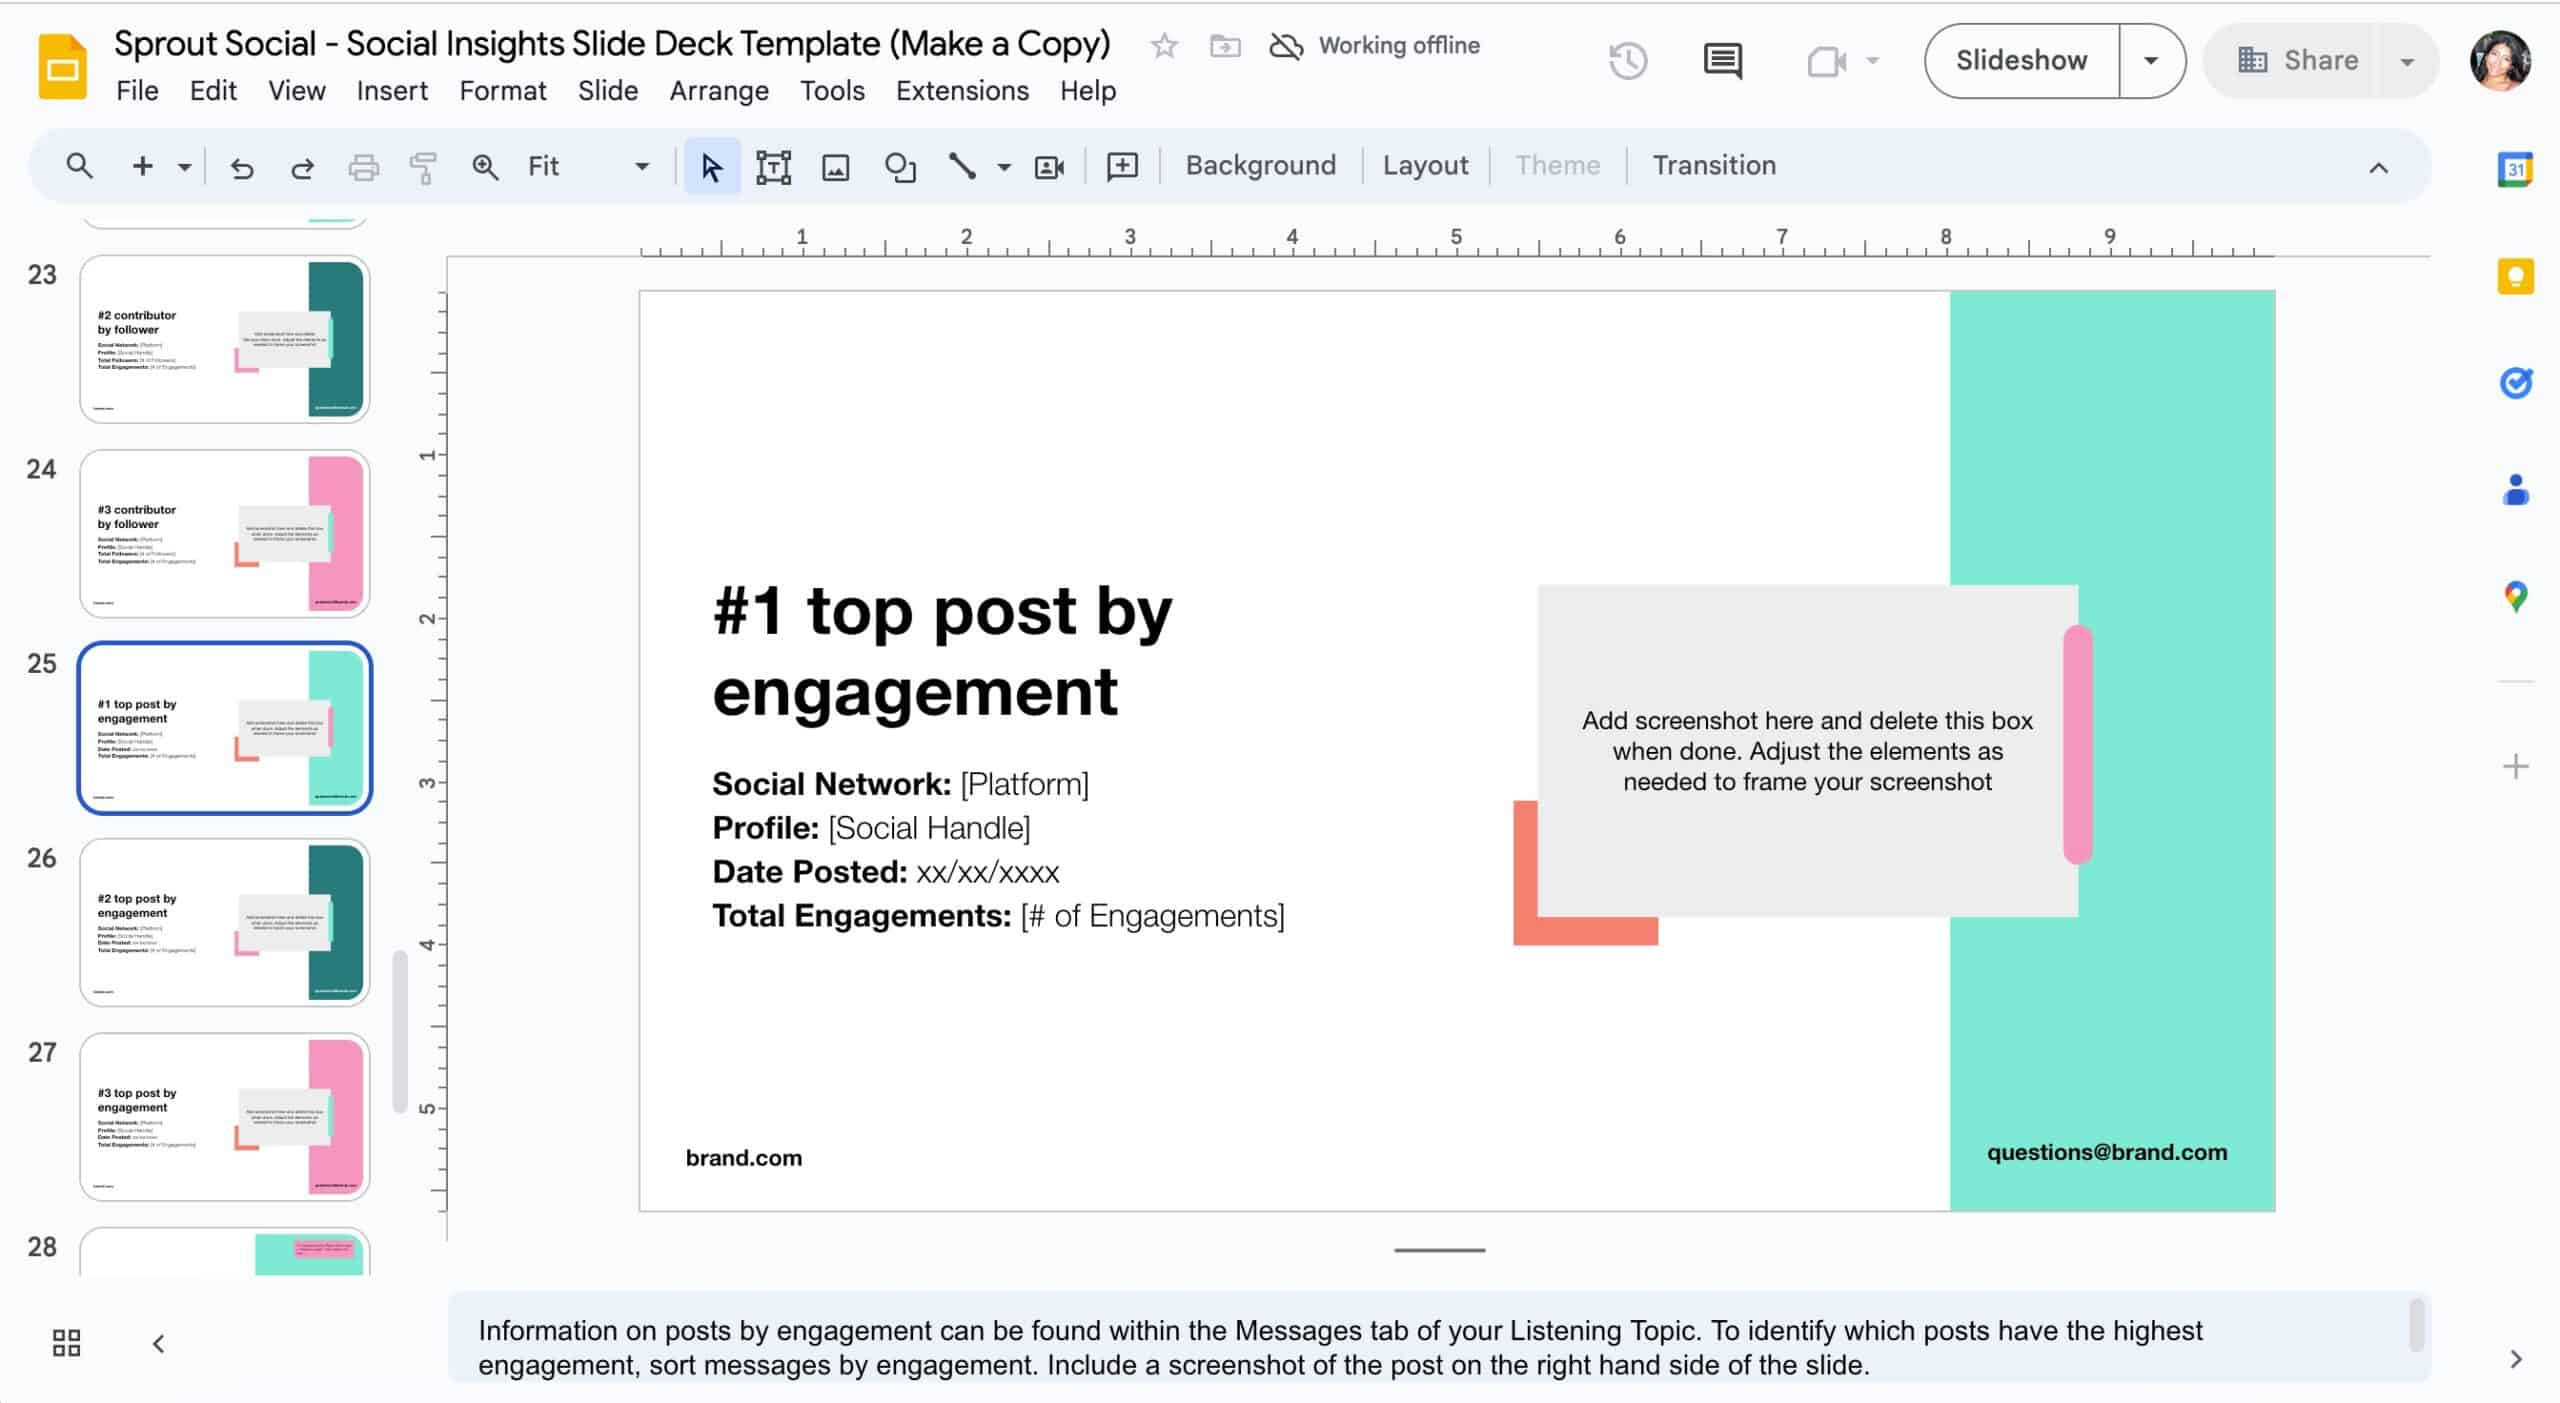Image resolution: width=2560 pixels, height=1403 pixels.
Task: Insert a text box
Action: pyautogui.click(x=774, y=166)
